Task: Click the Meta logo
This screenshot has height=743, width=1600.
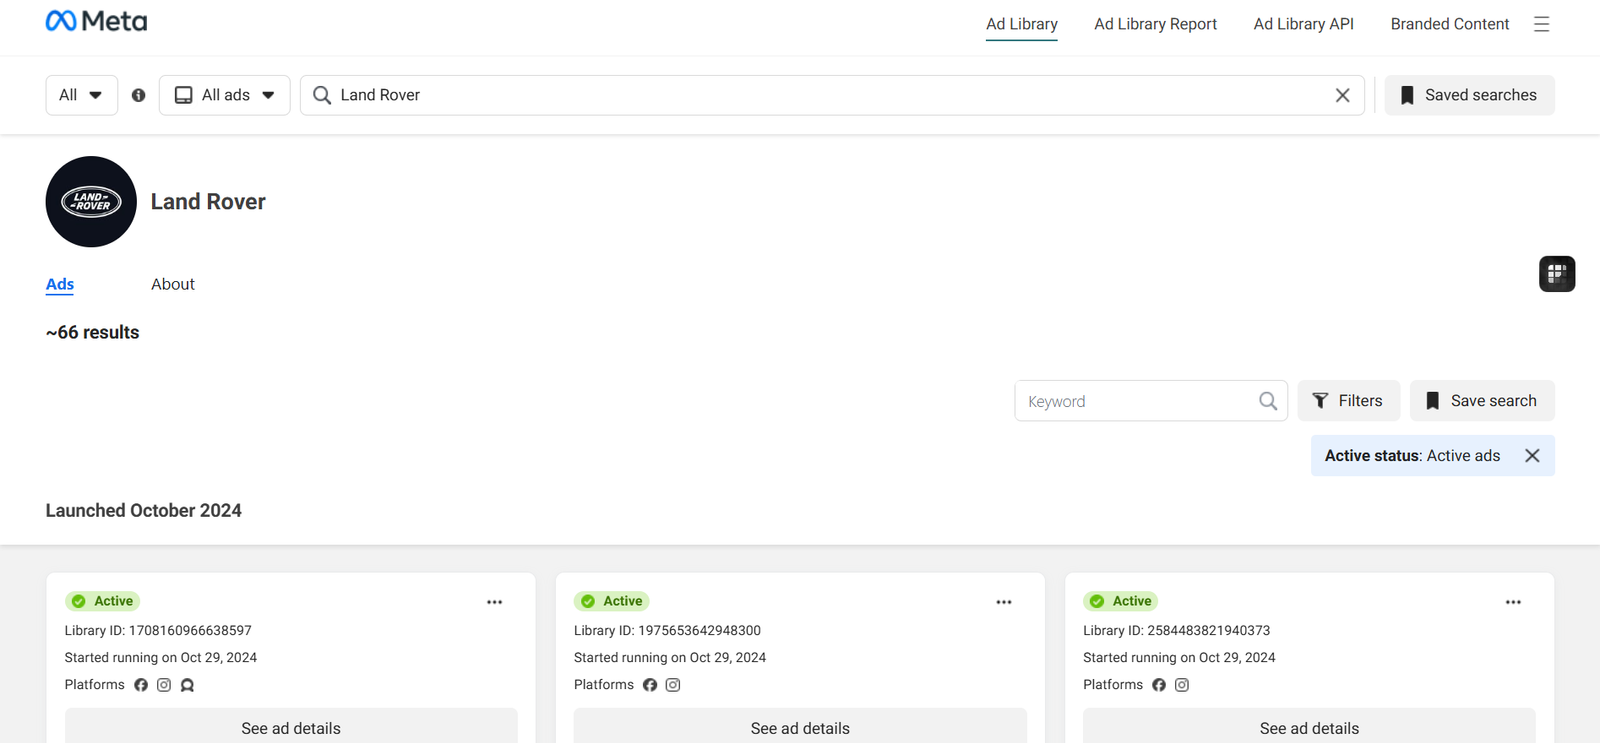Action: click(x=96, y=21)
